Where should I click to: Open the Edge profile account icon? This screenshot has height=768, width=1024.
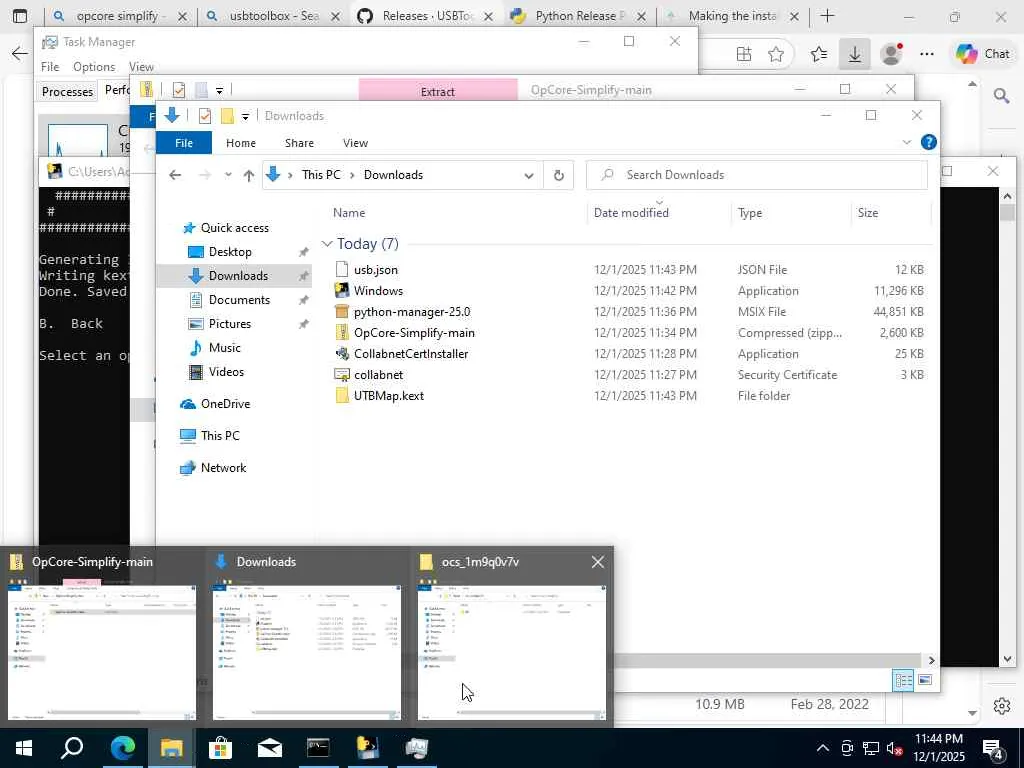(x=891, y=54)
